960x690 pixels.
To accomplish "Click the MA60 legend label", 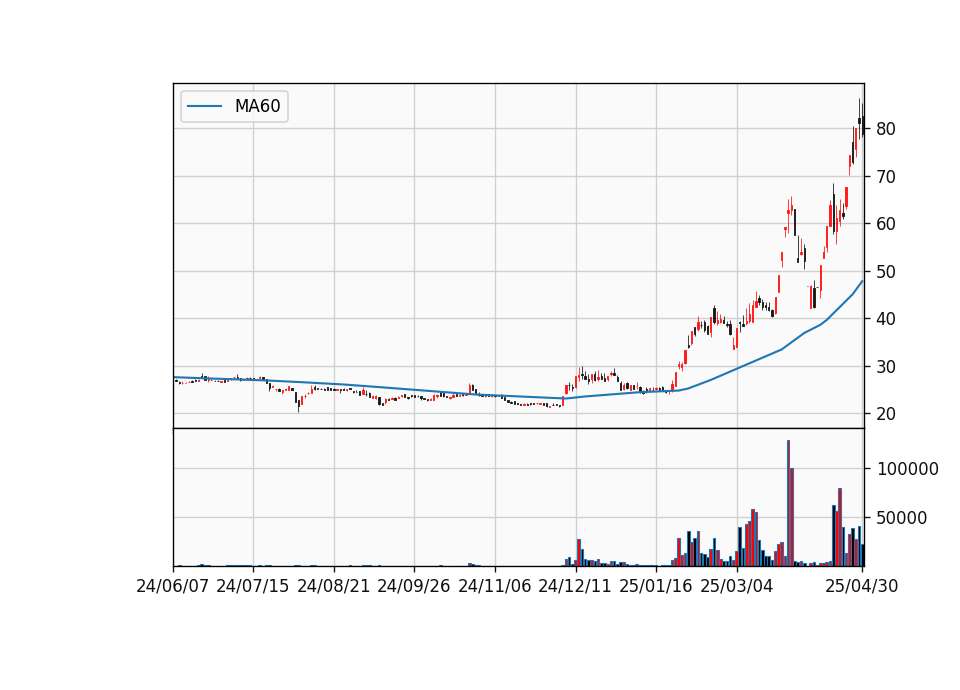I will pos(257,106).
